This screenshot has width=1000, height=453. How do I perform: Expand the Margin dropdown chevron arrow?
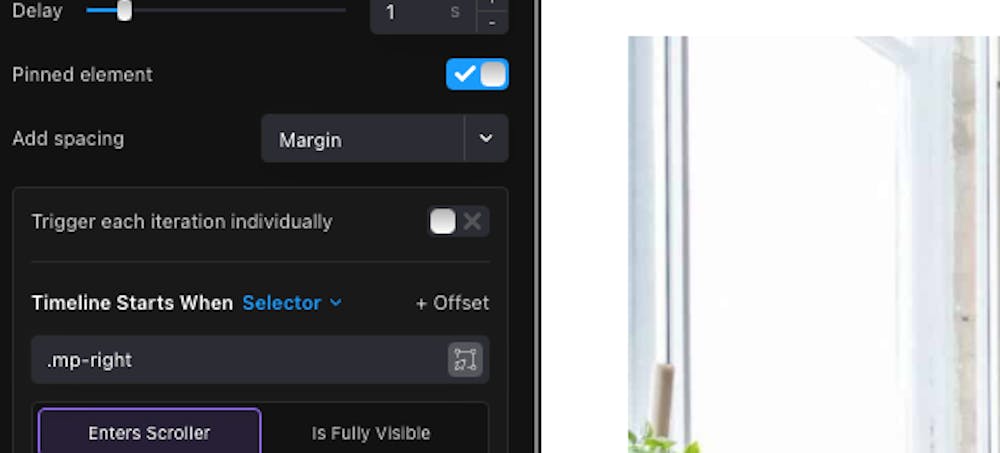click(x=486, y=138)
